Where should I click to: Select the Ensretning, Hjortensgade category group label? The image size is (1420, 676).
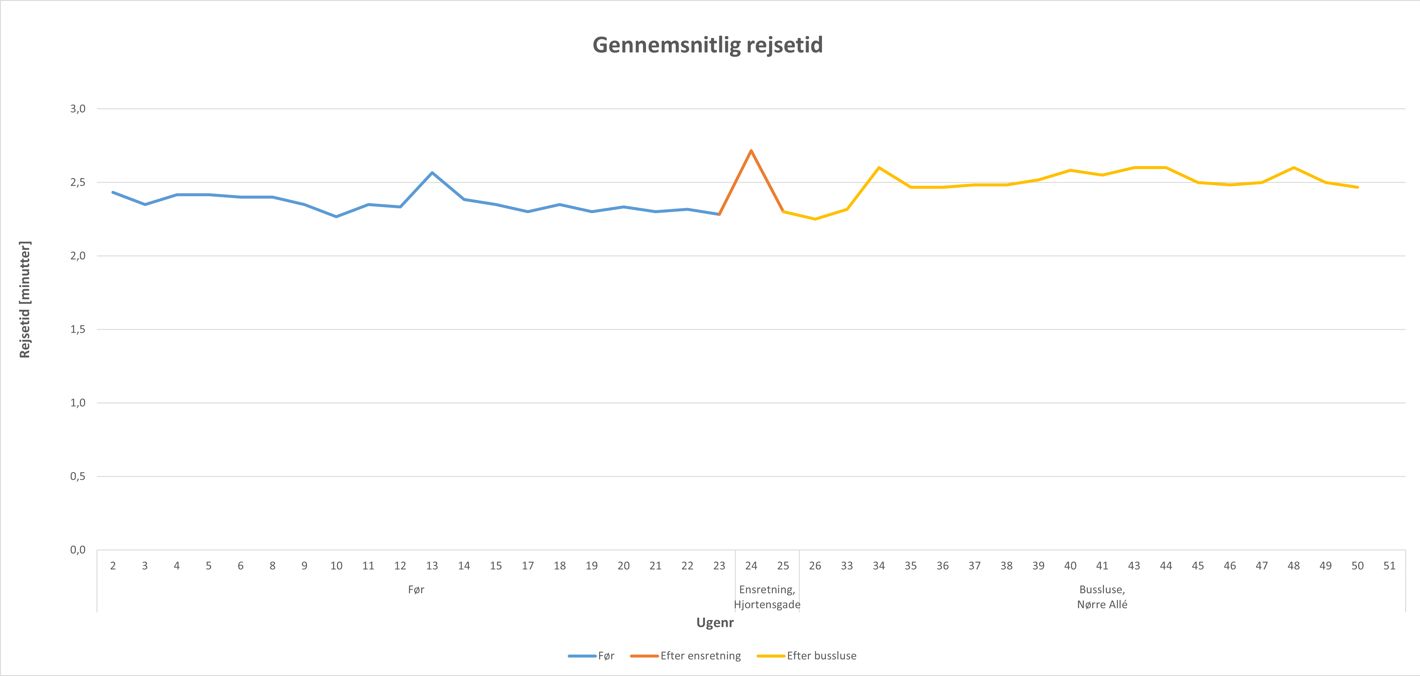(x=767, y=597)
